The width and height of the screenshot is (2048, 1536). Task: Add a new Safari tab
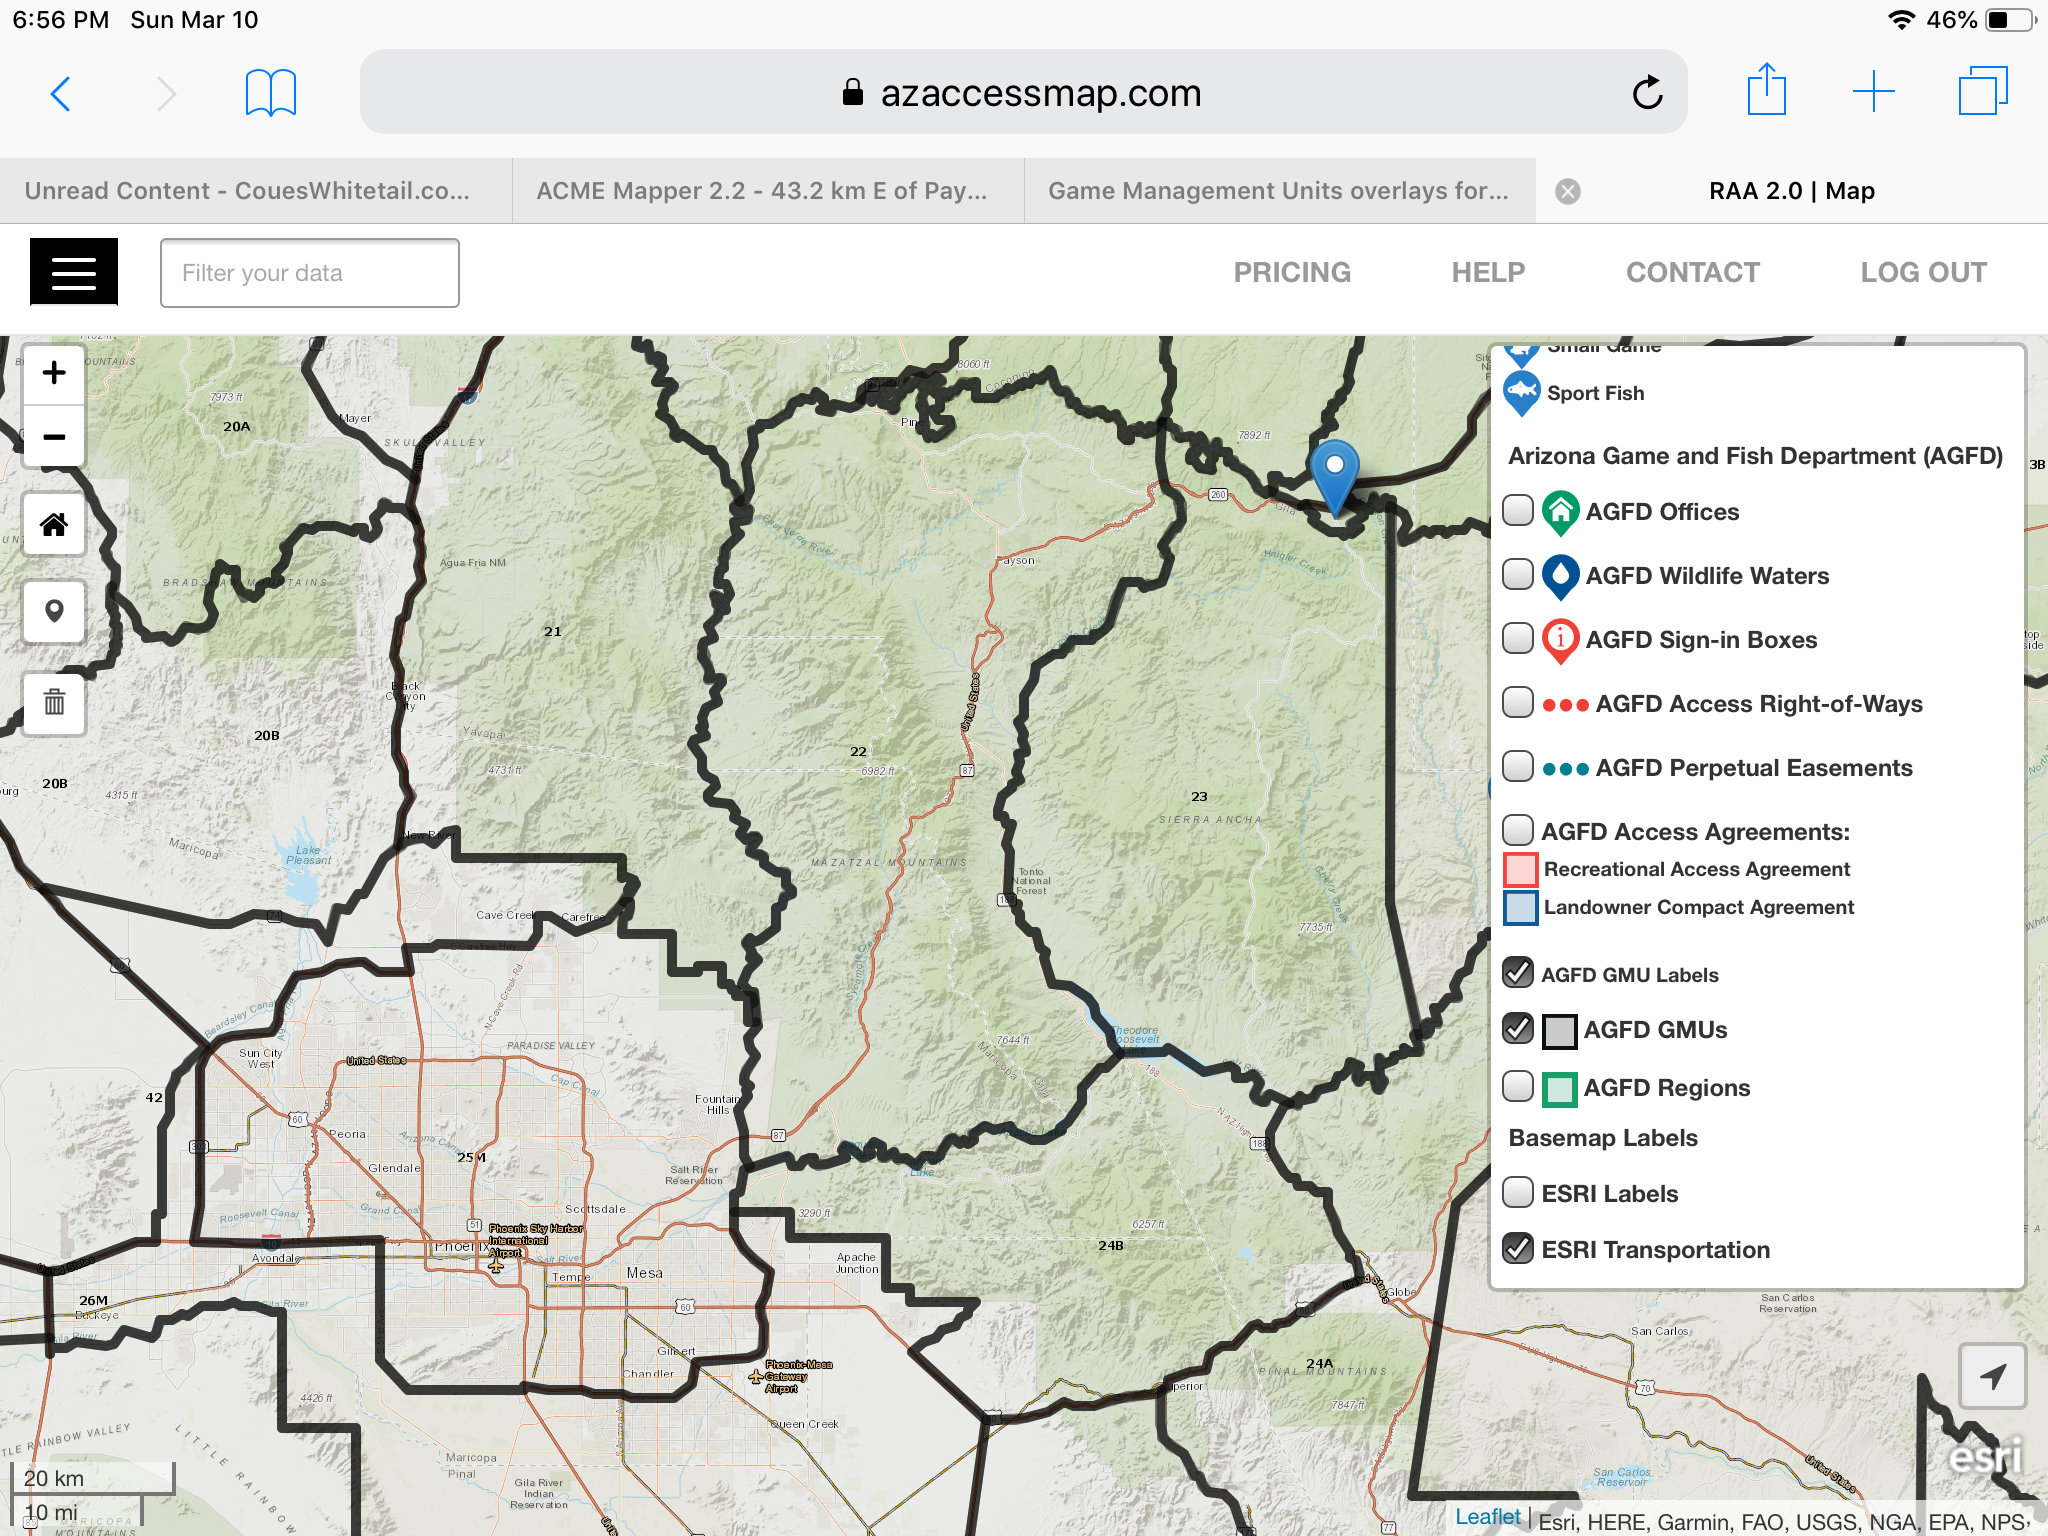coord(1873,92)
